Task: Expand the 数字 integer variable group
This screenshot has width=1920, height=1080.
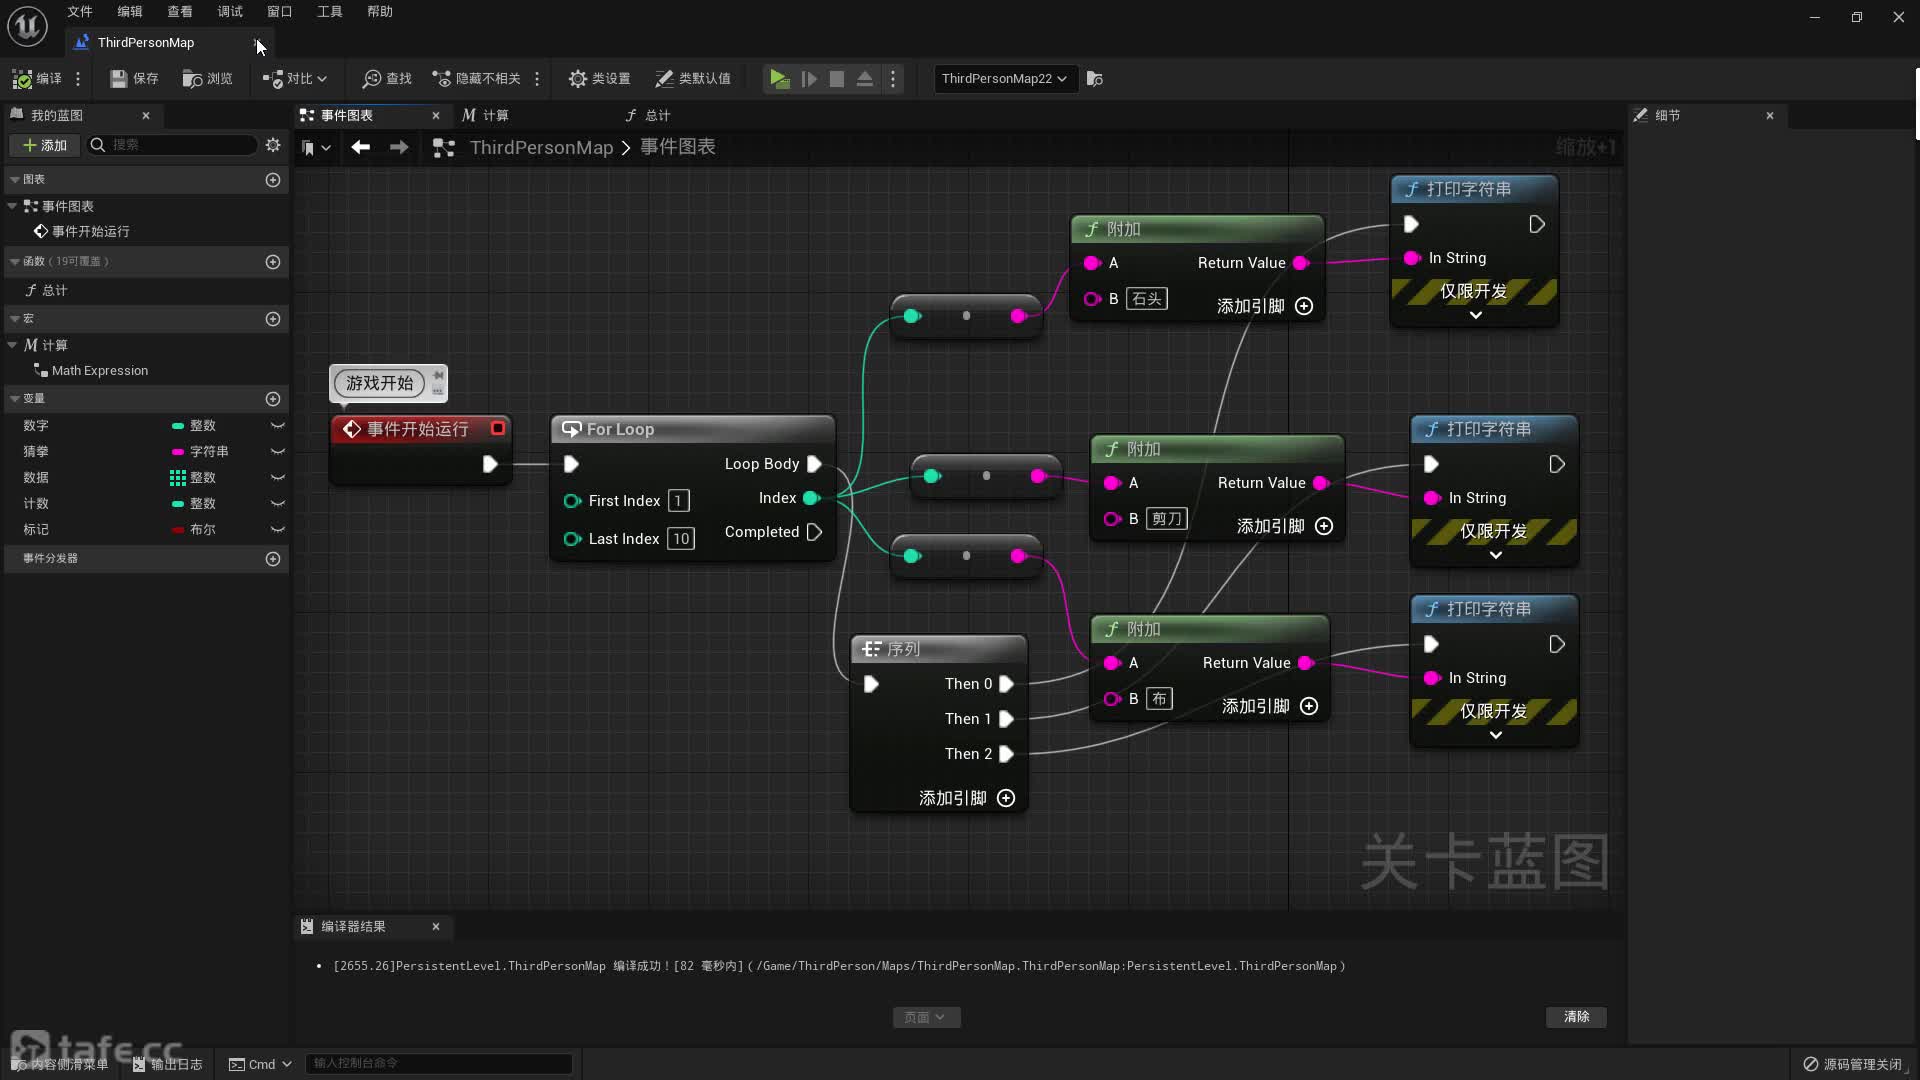Action: (x=276, y=425)
